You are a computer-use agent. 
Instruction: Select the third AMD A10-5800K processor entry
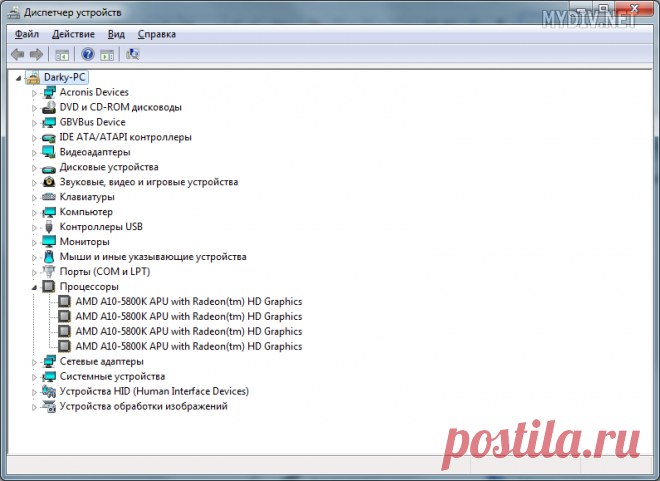click(x=189, y=332)
